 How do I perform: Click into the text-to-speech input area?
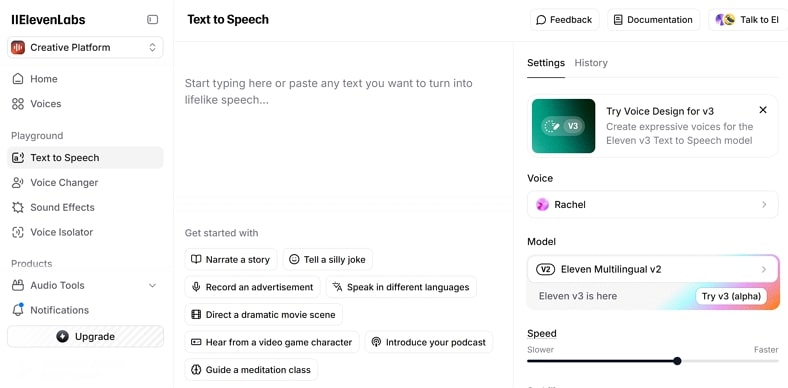pyautogui.click(x=343, y=121)
